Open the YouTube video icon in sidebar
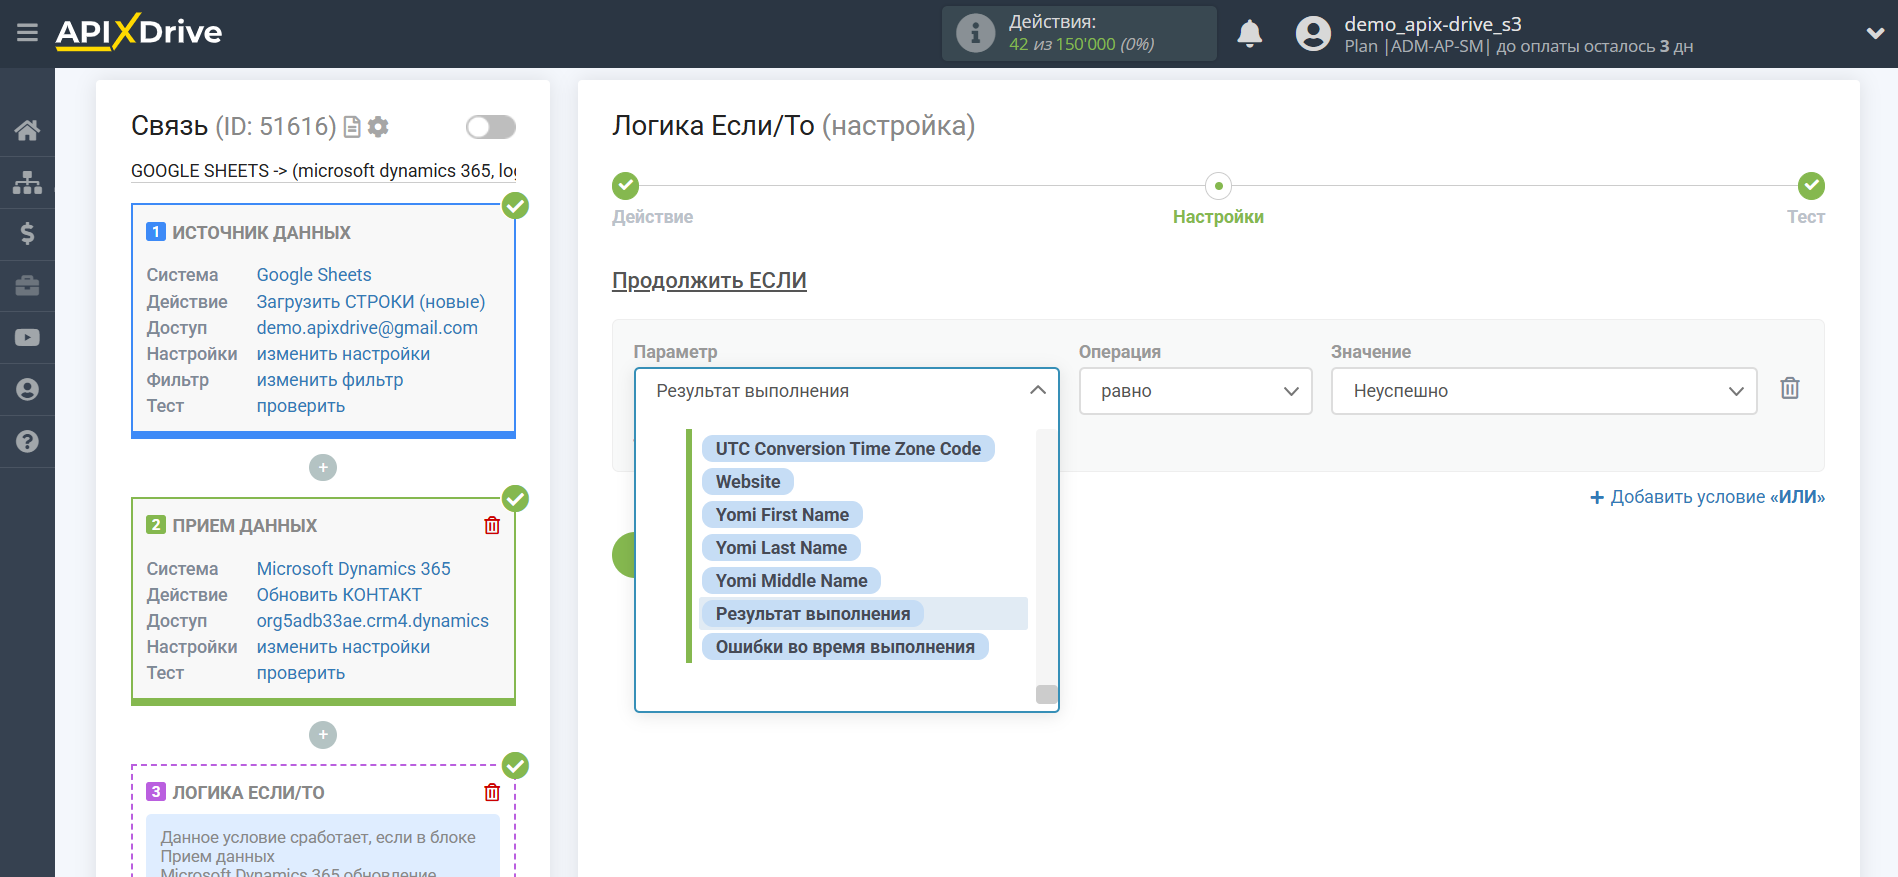This screenshot has height=877, width=1898. pos(27,338)
